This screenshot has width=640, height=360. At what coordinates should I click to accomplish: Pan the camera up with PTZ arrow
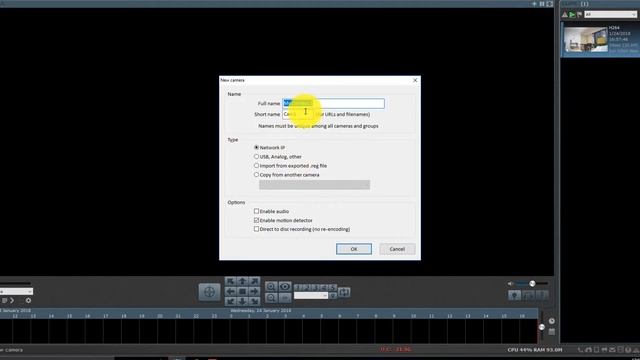click(242, 282)
